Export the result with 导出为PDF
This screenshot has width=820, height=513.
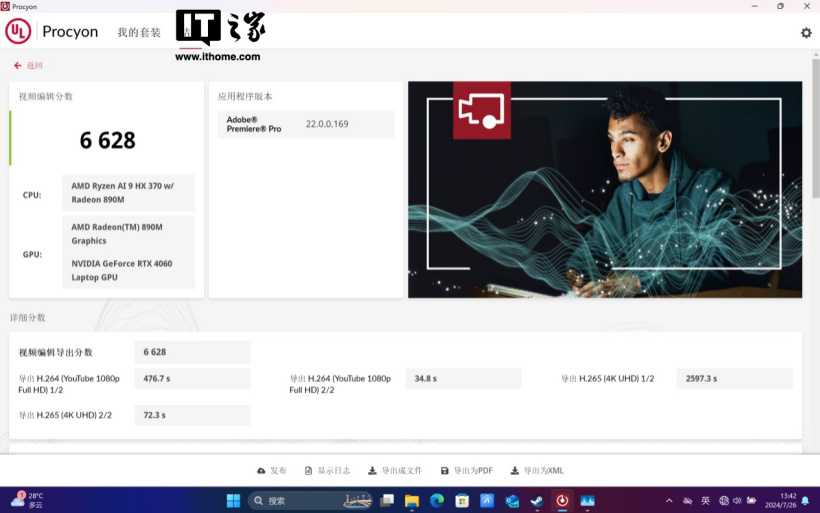tap(466, 471)
